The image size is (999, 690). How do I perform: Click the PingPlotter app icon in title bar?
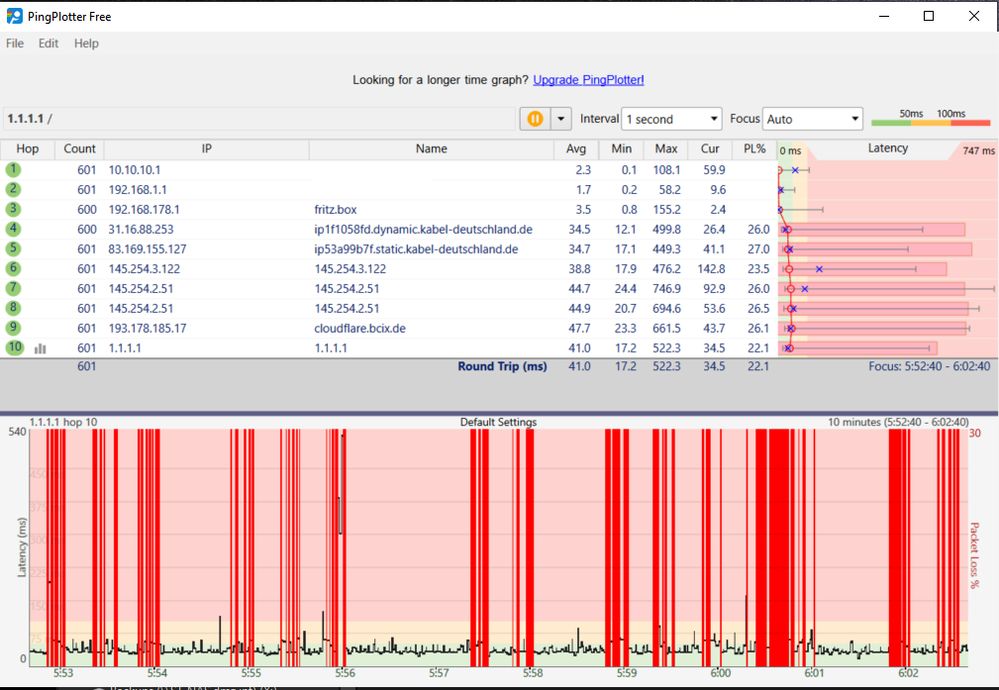15,16
